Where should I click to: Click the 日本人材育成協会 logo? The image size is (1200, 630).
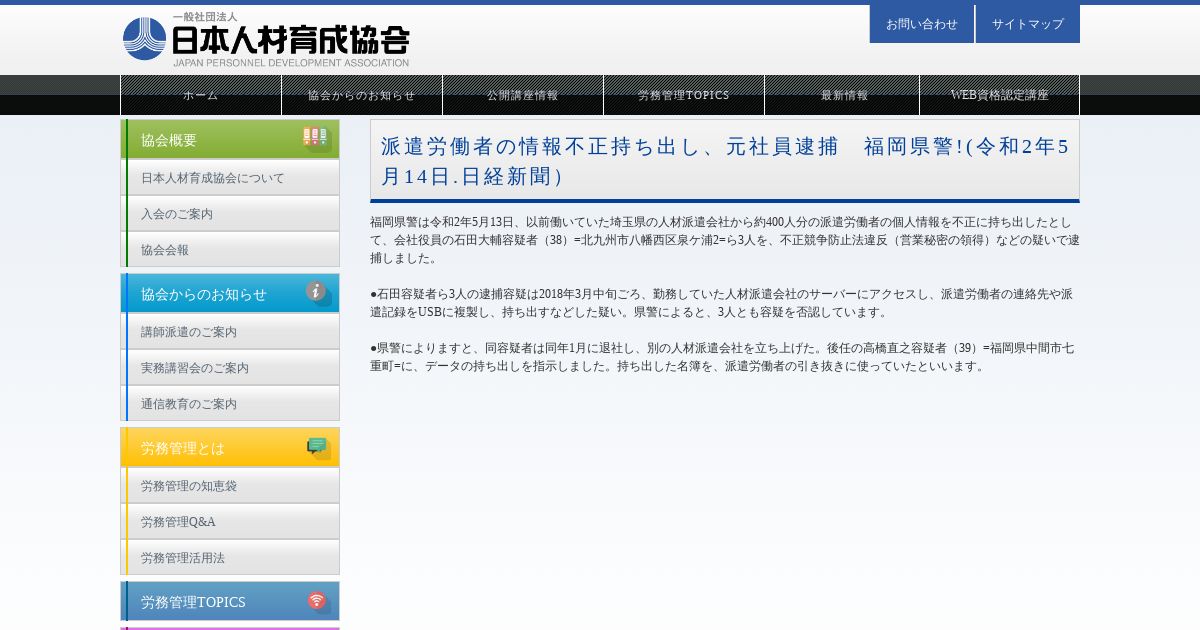click(x=266, y=40)
